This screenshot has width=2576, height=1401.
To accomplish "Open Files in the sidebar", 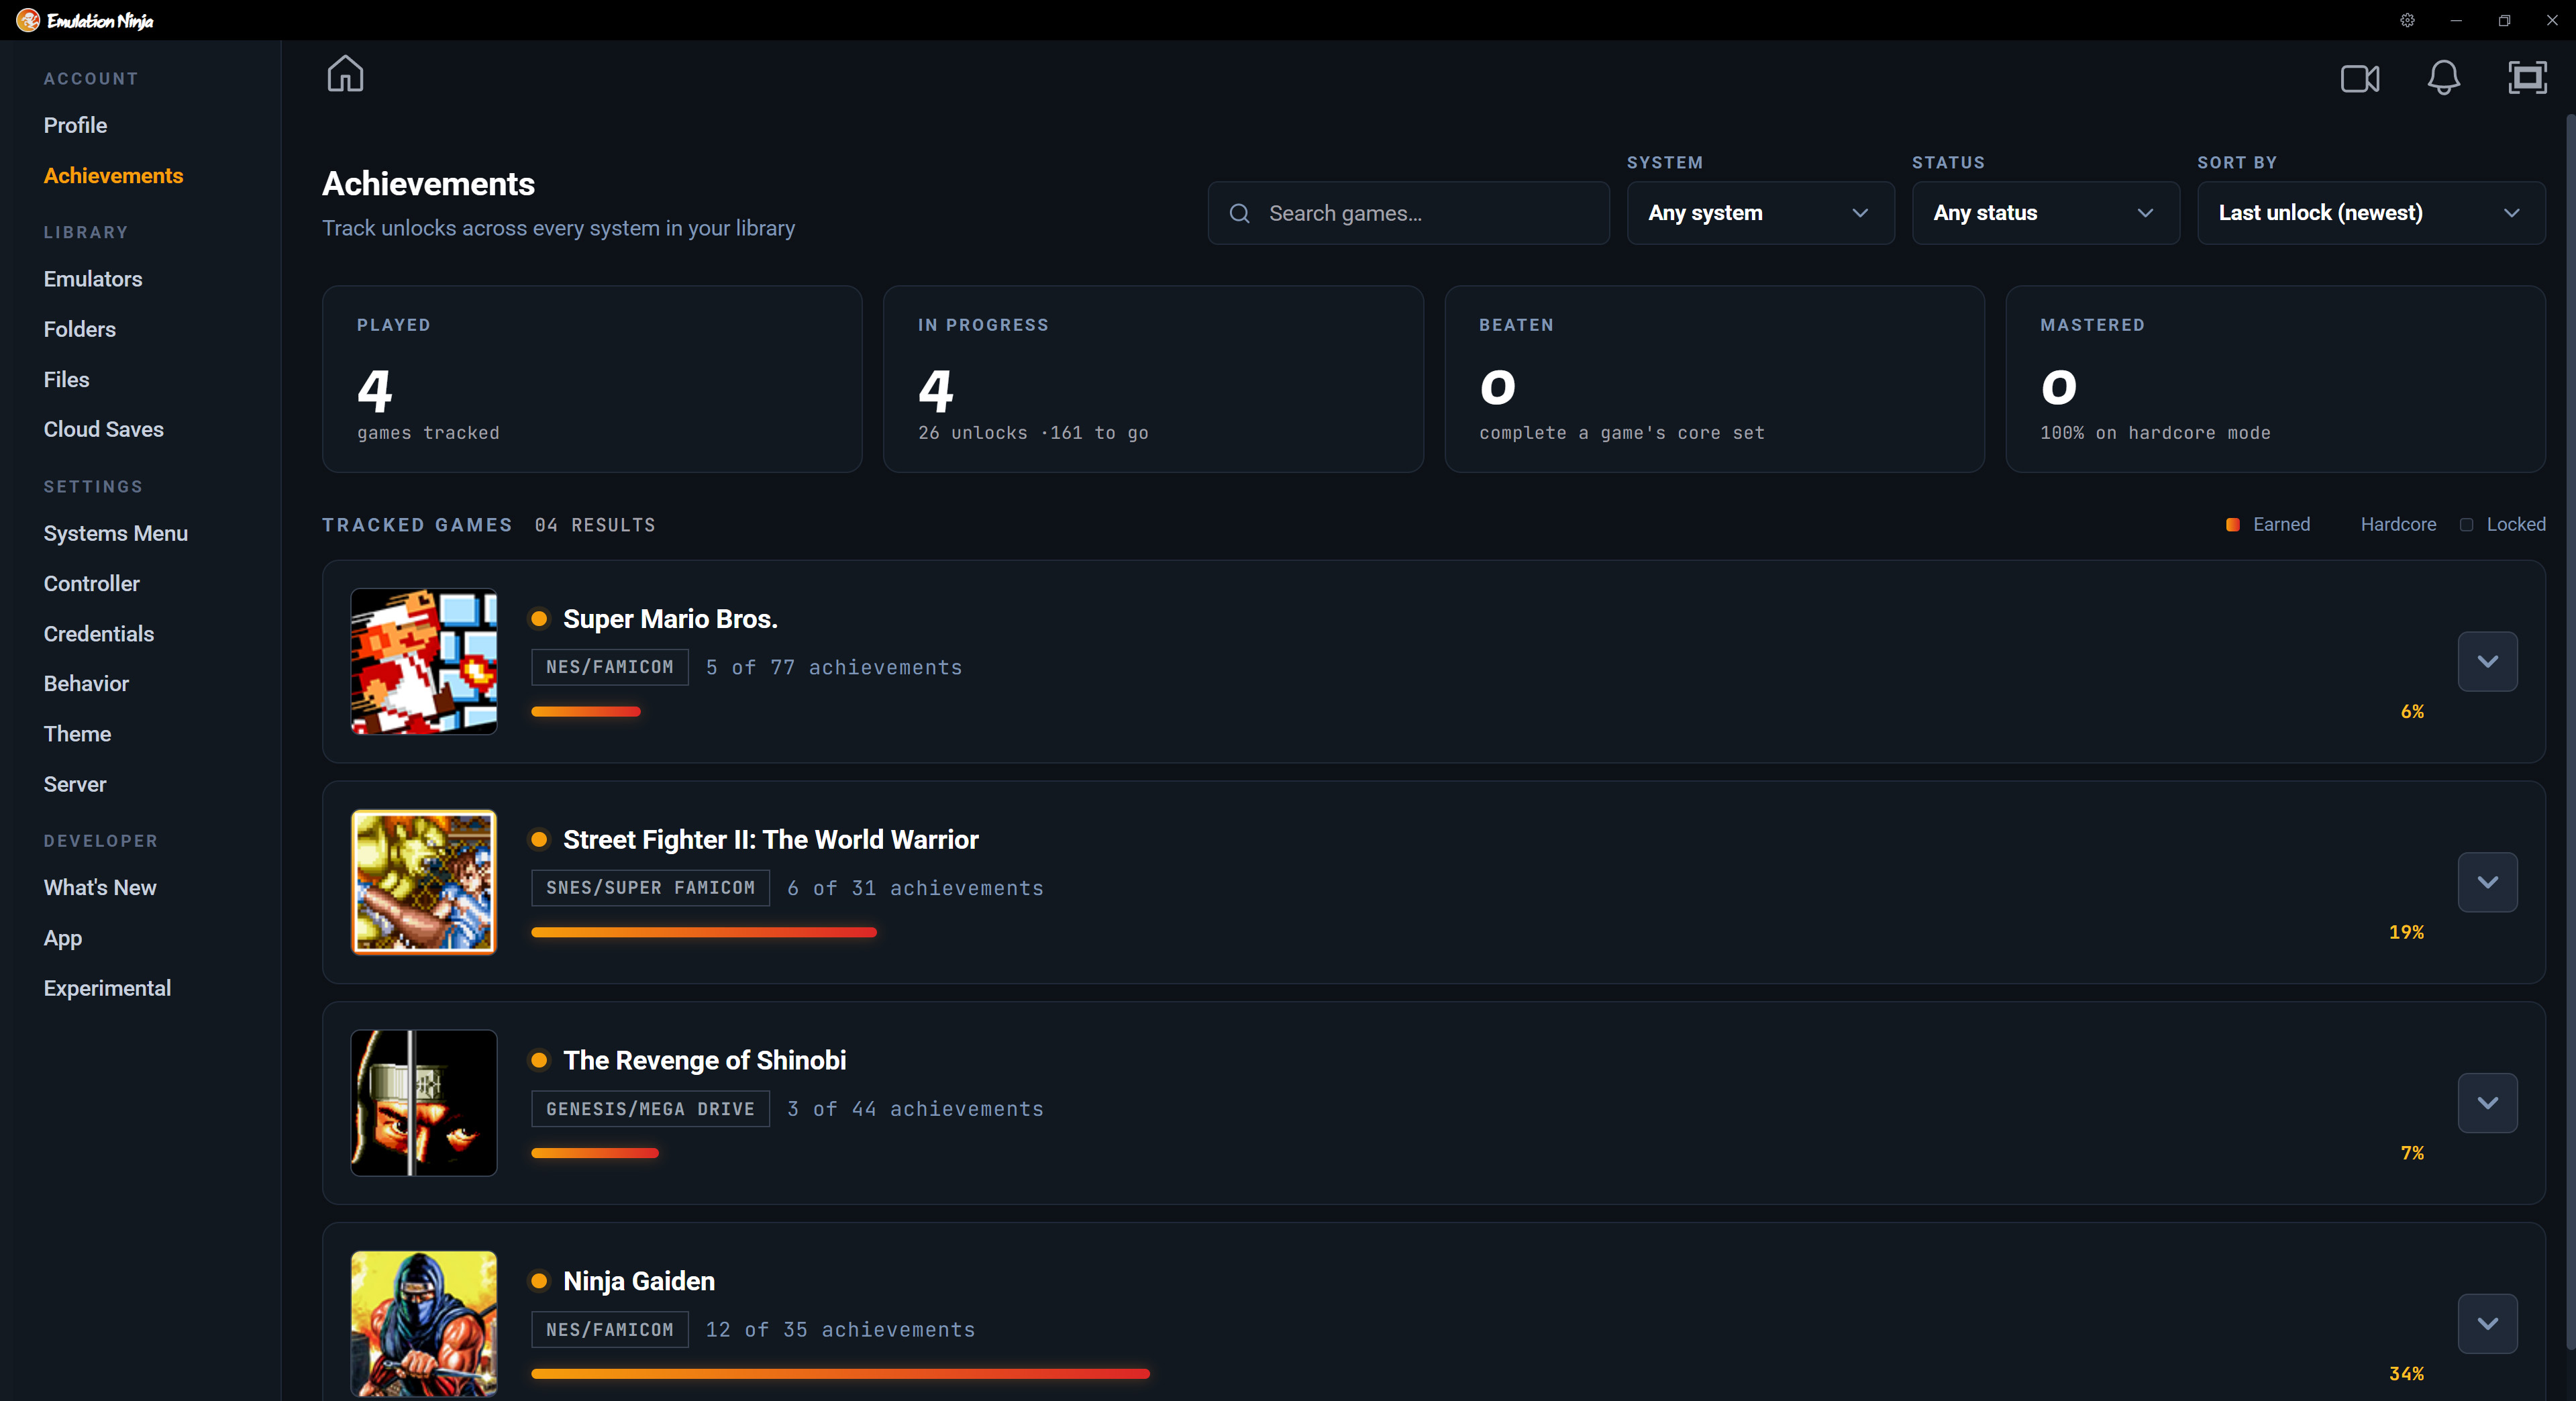I will point(66,379).
